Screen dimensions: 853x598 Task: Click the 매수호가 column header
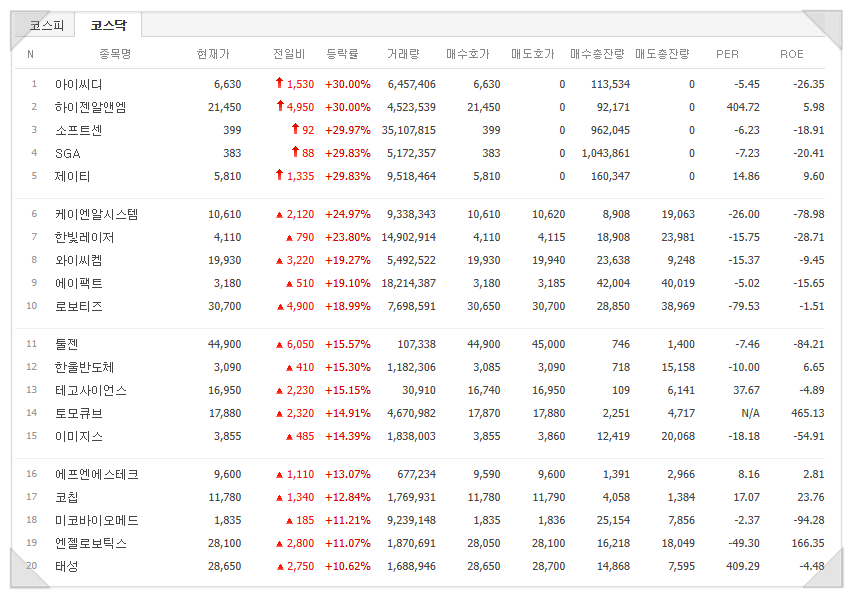[x=468, y=54]
